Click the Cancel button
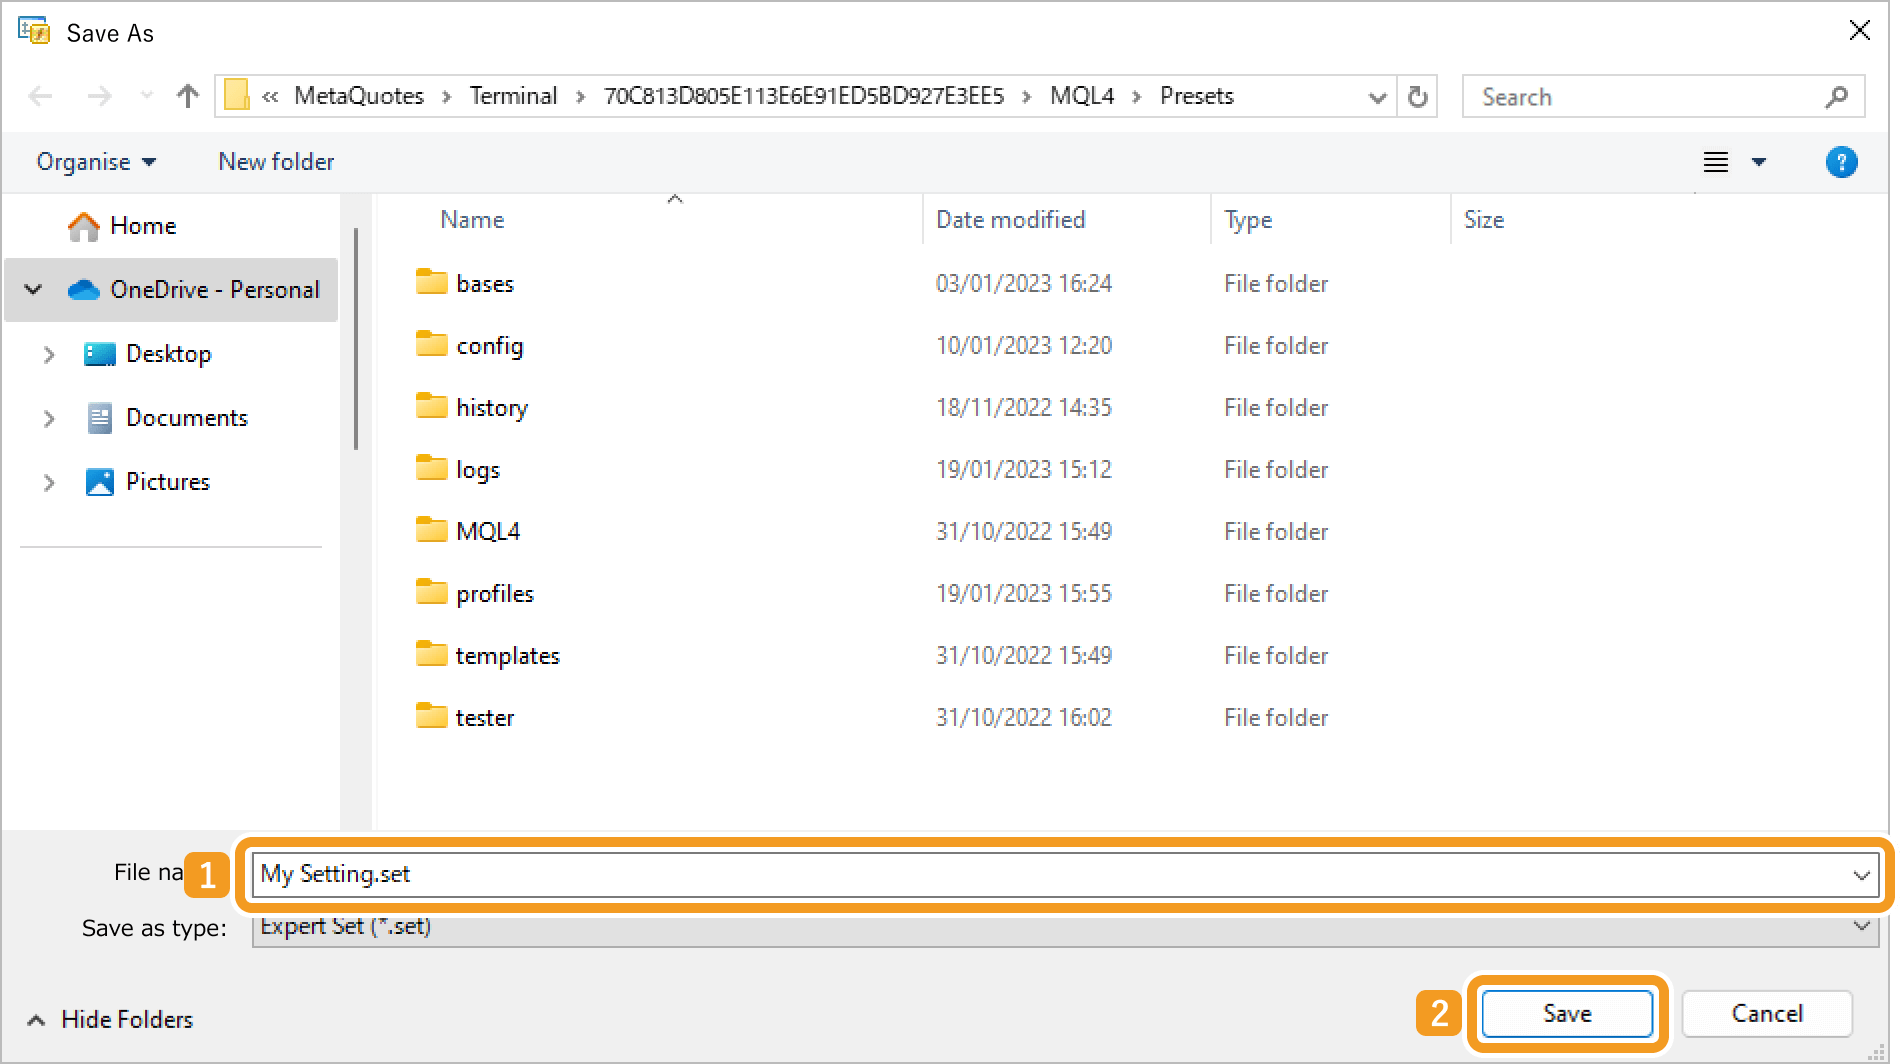 click(1767, 1012)
